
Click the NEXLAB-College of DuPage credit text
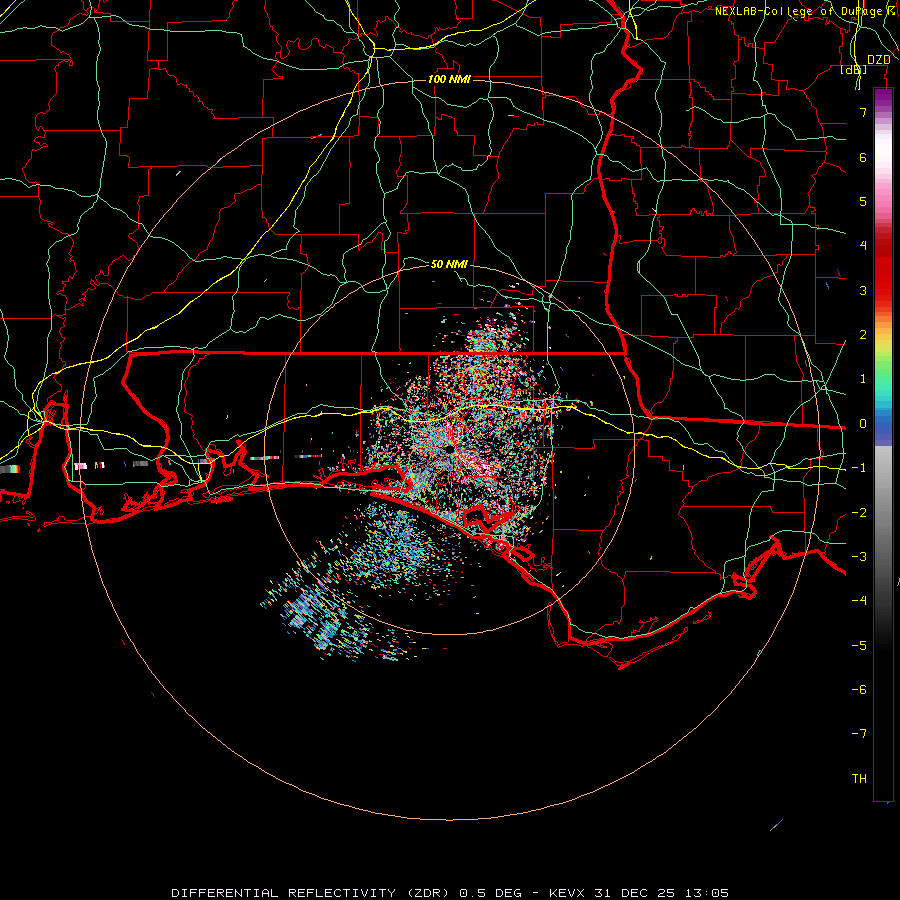[799, 11]
